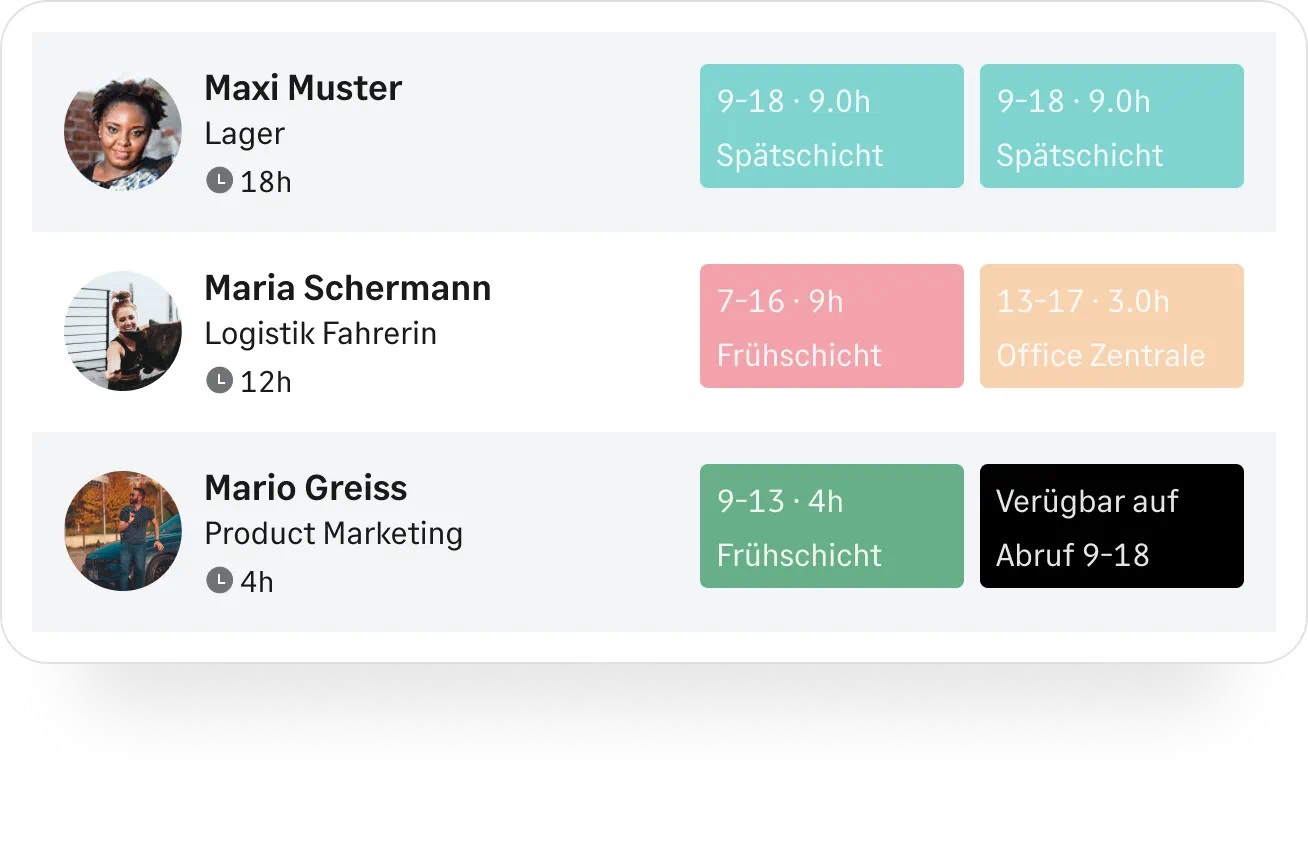Open the pink Frühschicht 7-16 shift
Viewport: 1308px width, 848px height.
pyautogui.click(x=832, y=326)
